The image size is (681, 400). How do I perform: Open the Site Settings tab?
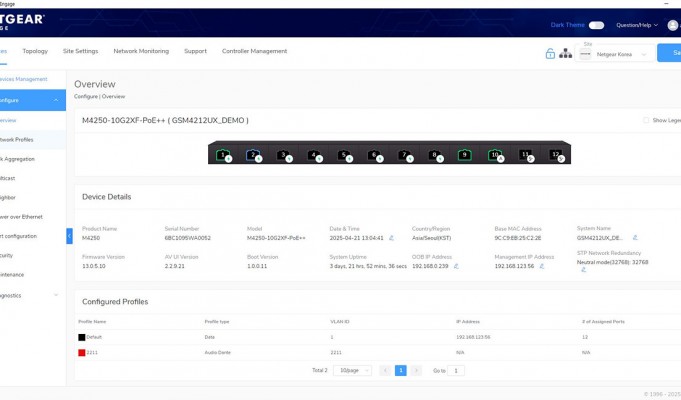click(80, 51)
